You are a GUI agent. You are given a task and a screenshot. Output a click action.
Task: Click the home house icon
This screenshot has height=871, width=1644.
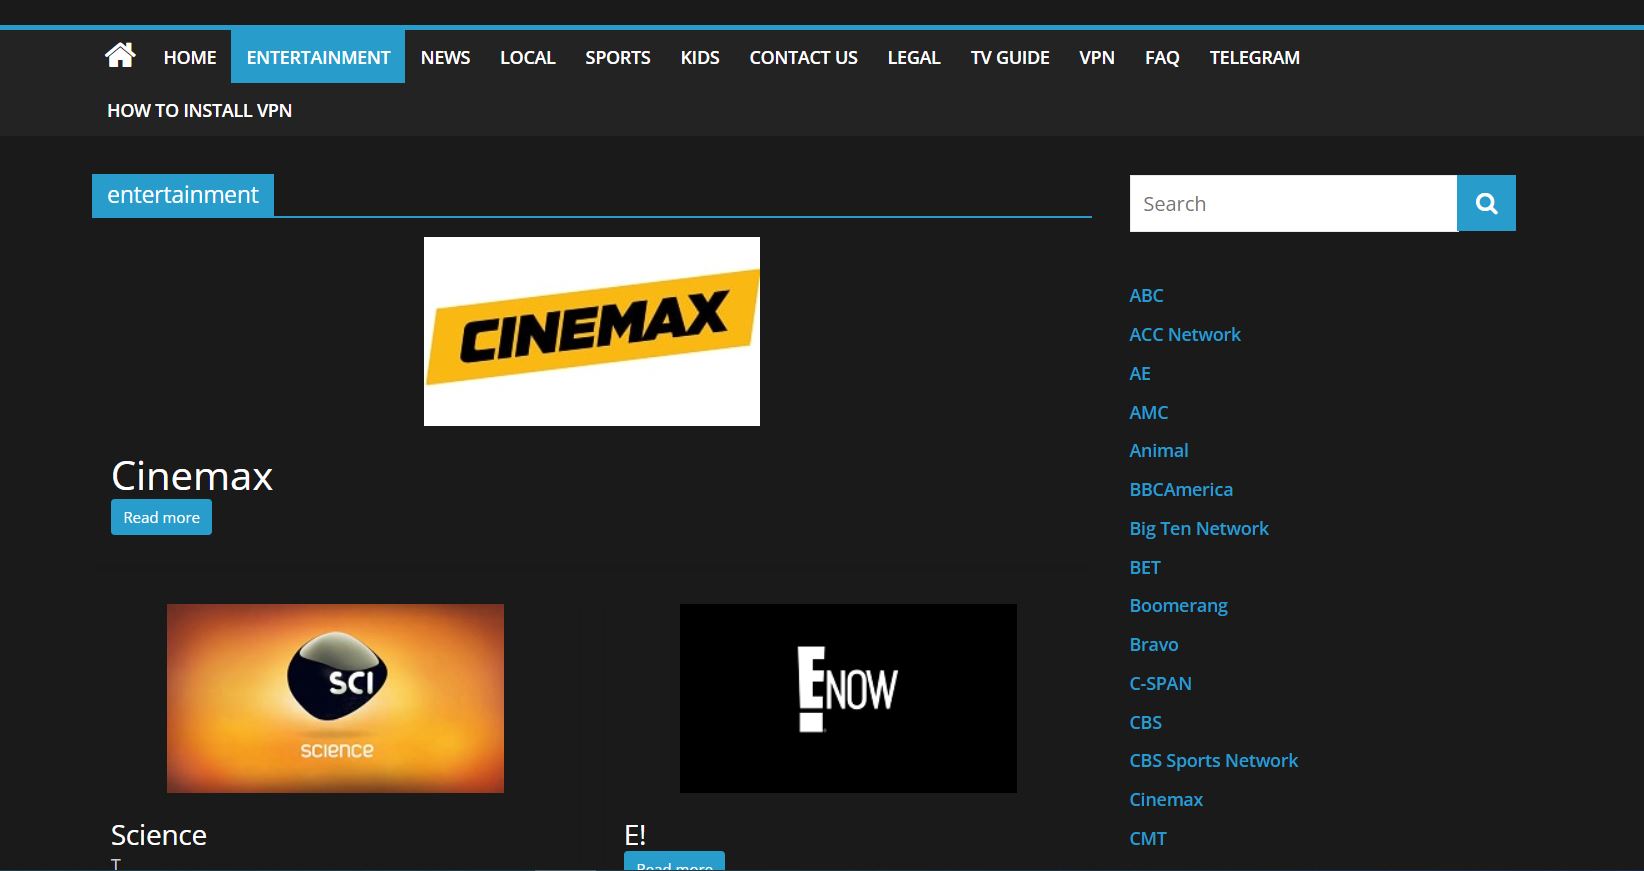point(120,55)
